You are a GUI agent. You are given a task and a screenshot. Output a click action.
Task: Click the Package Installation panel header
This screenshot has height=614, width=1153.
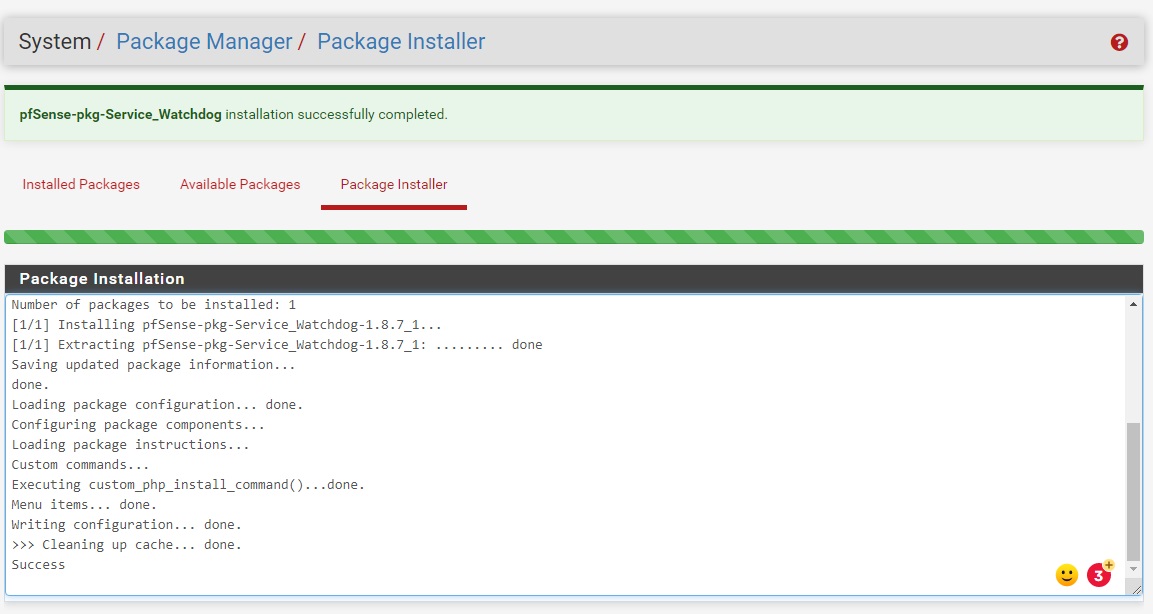[574, 279]
